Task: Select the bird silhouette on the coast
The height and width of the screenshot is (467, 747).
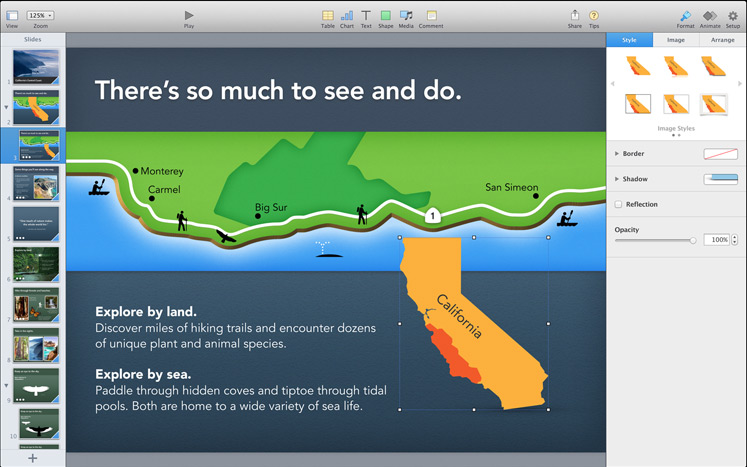Action: 225,236
